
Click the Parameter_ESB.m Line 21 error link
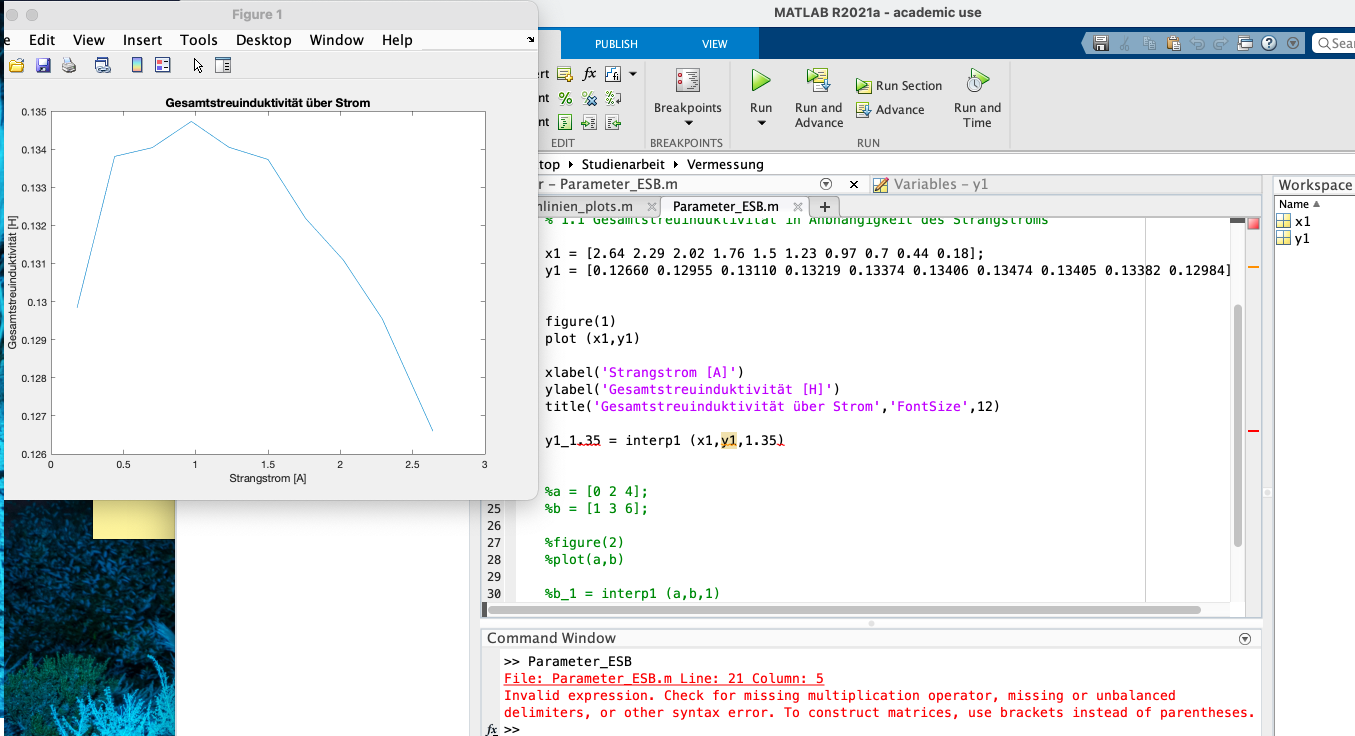(664, 679)
